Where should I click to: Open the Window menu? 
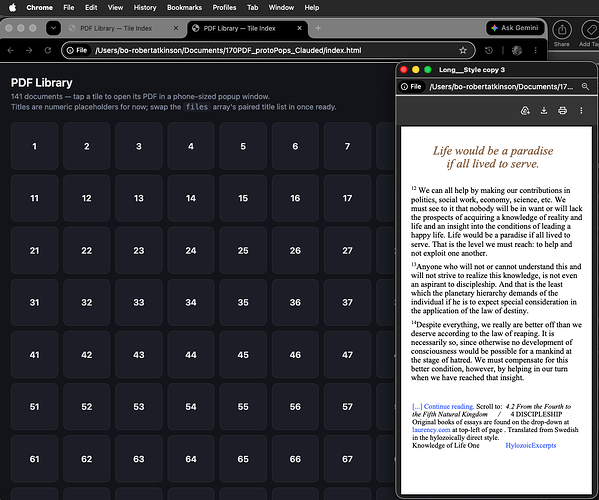(x=281, y=7)
